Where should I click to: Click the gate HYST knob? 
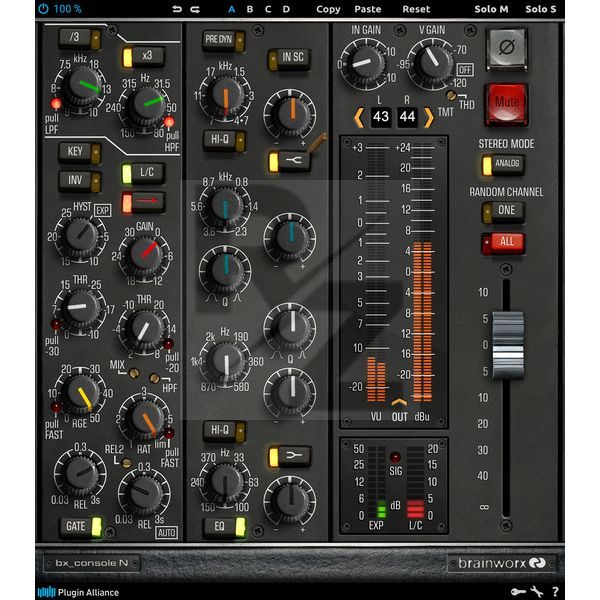coord(80,237)
